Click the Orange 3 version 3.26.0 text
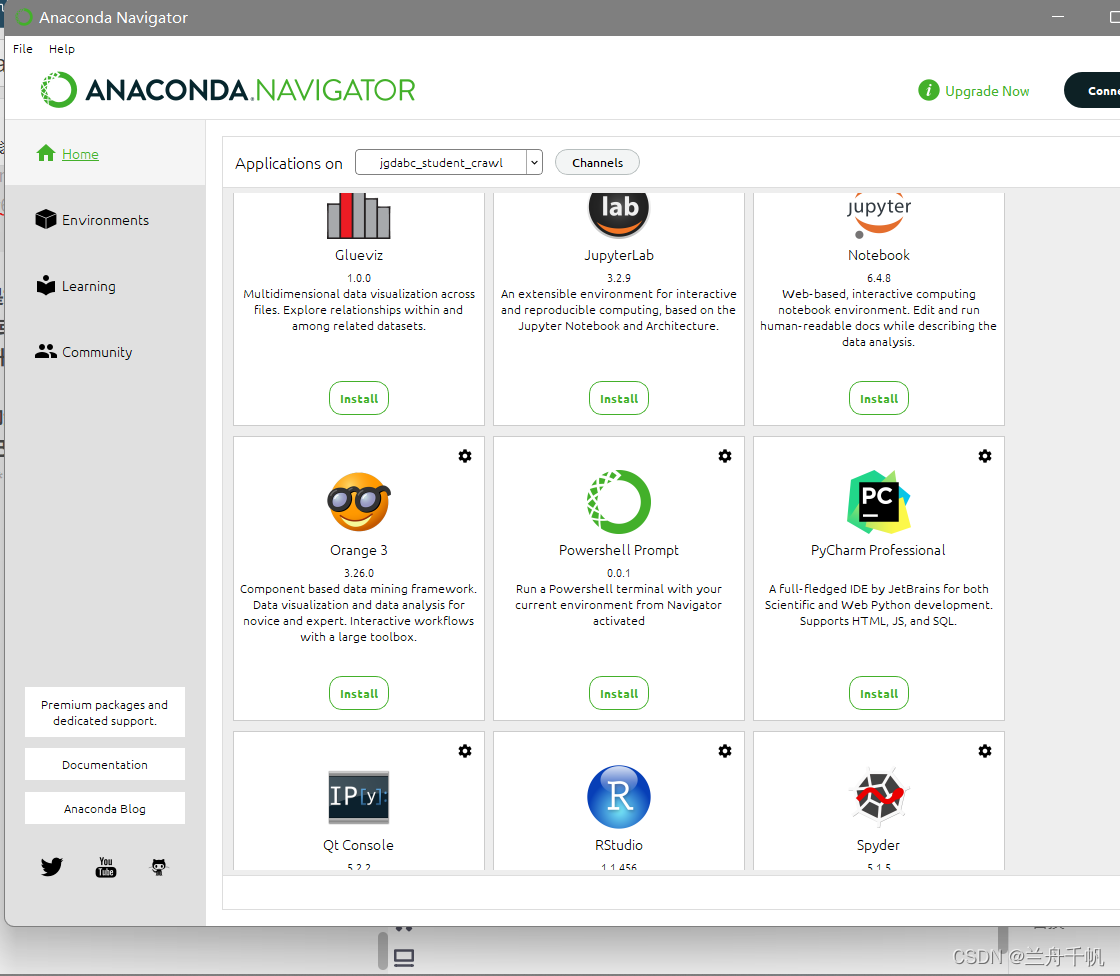The image size is (1120, 976). coord(359,573)
